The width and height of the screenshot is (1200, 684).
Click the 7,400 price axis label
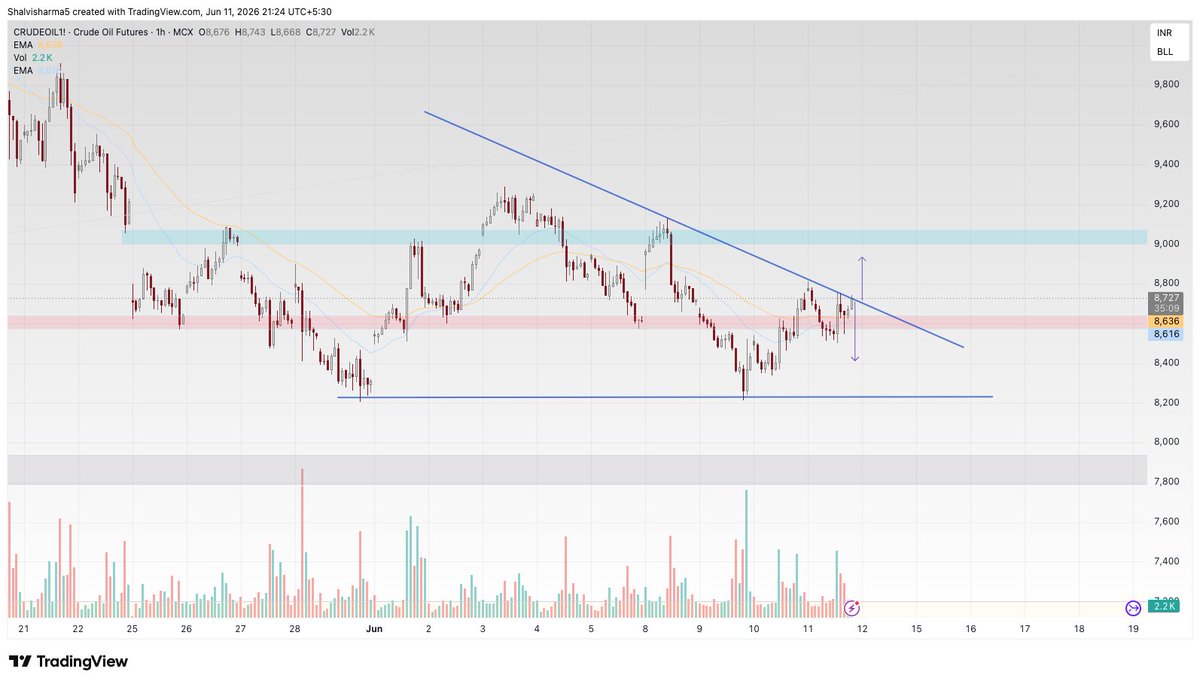pos(1166,562)
